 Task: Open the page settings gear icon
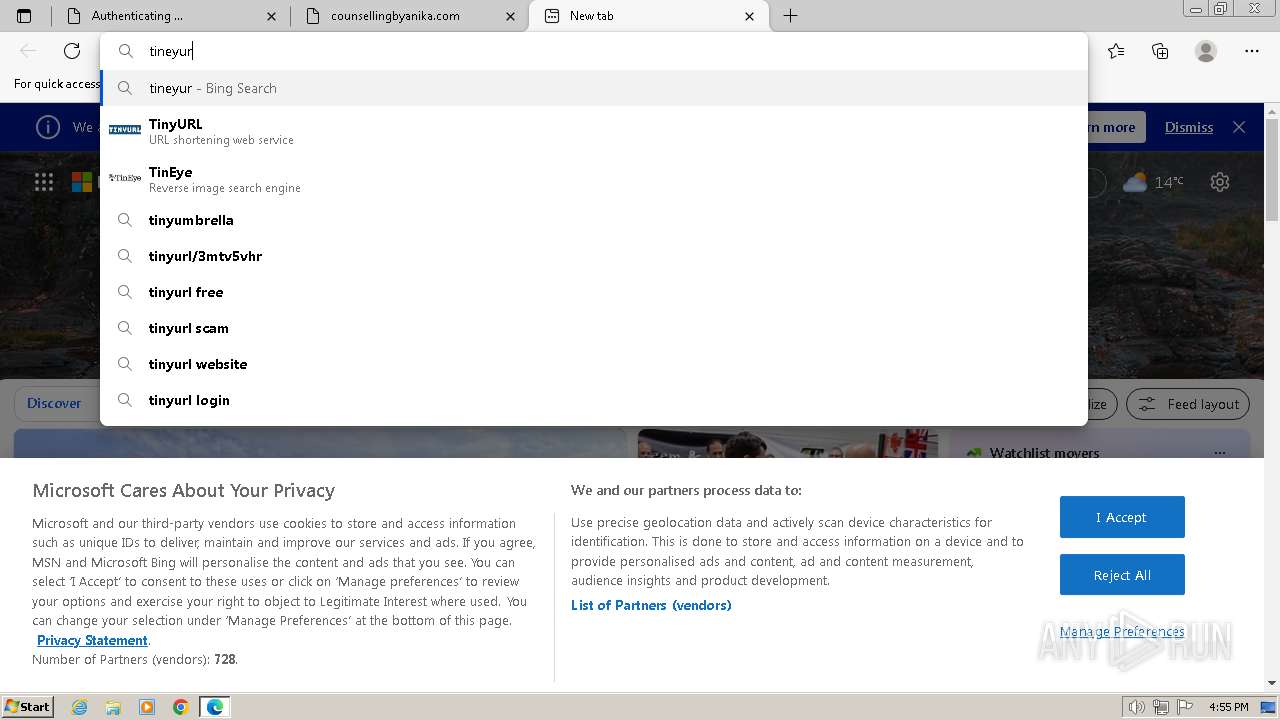pyautogui.click(x=1220, y=182)
